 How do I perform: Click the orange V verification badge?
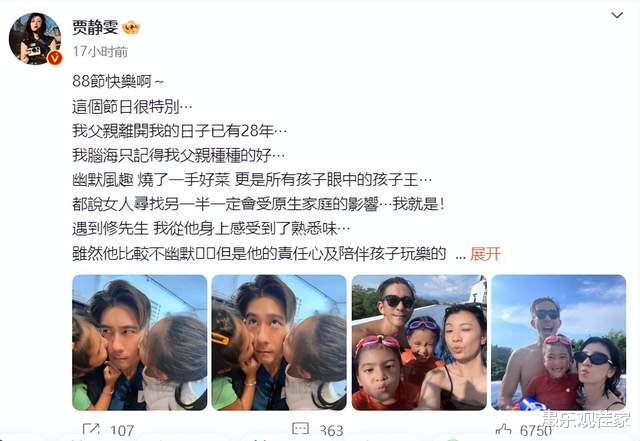[55, 58]
